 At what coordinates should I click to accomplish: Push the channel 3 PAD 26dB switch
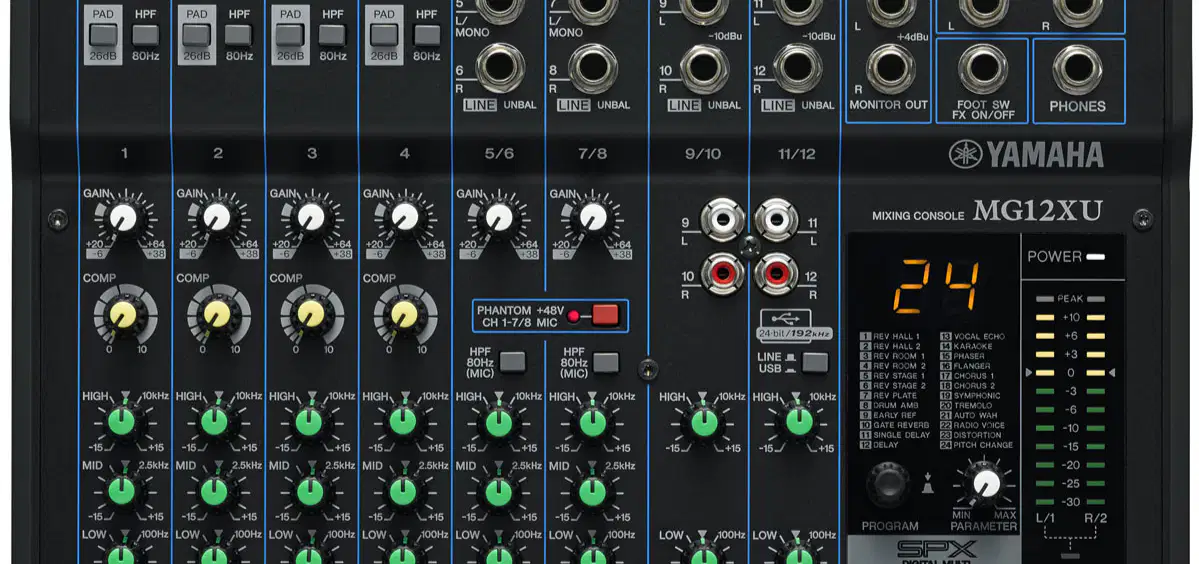[x=290, y=35]
